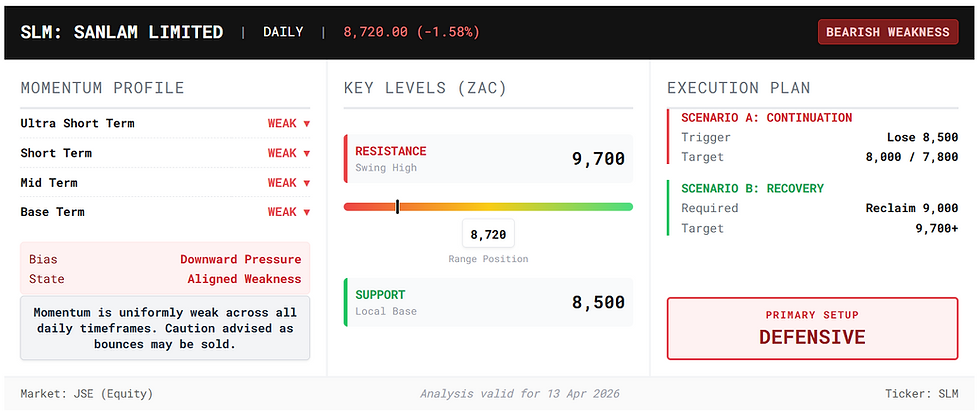Screen dimensions: 980x411
Task: Click the Key Levels (ZAC) header
Action: [425, 88]
